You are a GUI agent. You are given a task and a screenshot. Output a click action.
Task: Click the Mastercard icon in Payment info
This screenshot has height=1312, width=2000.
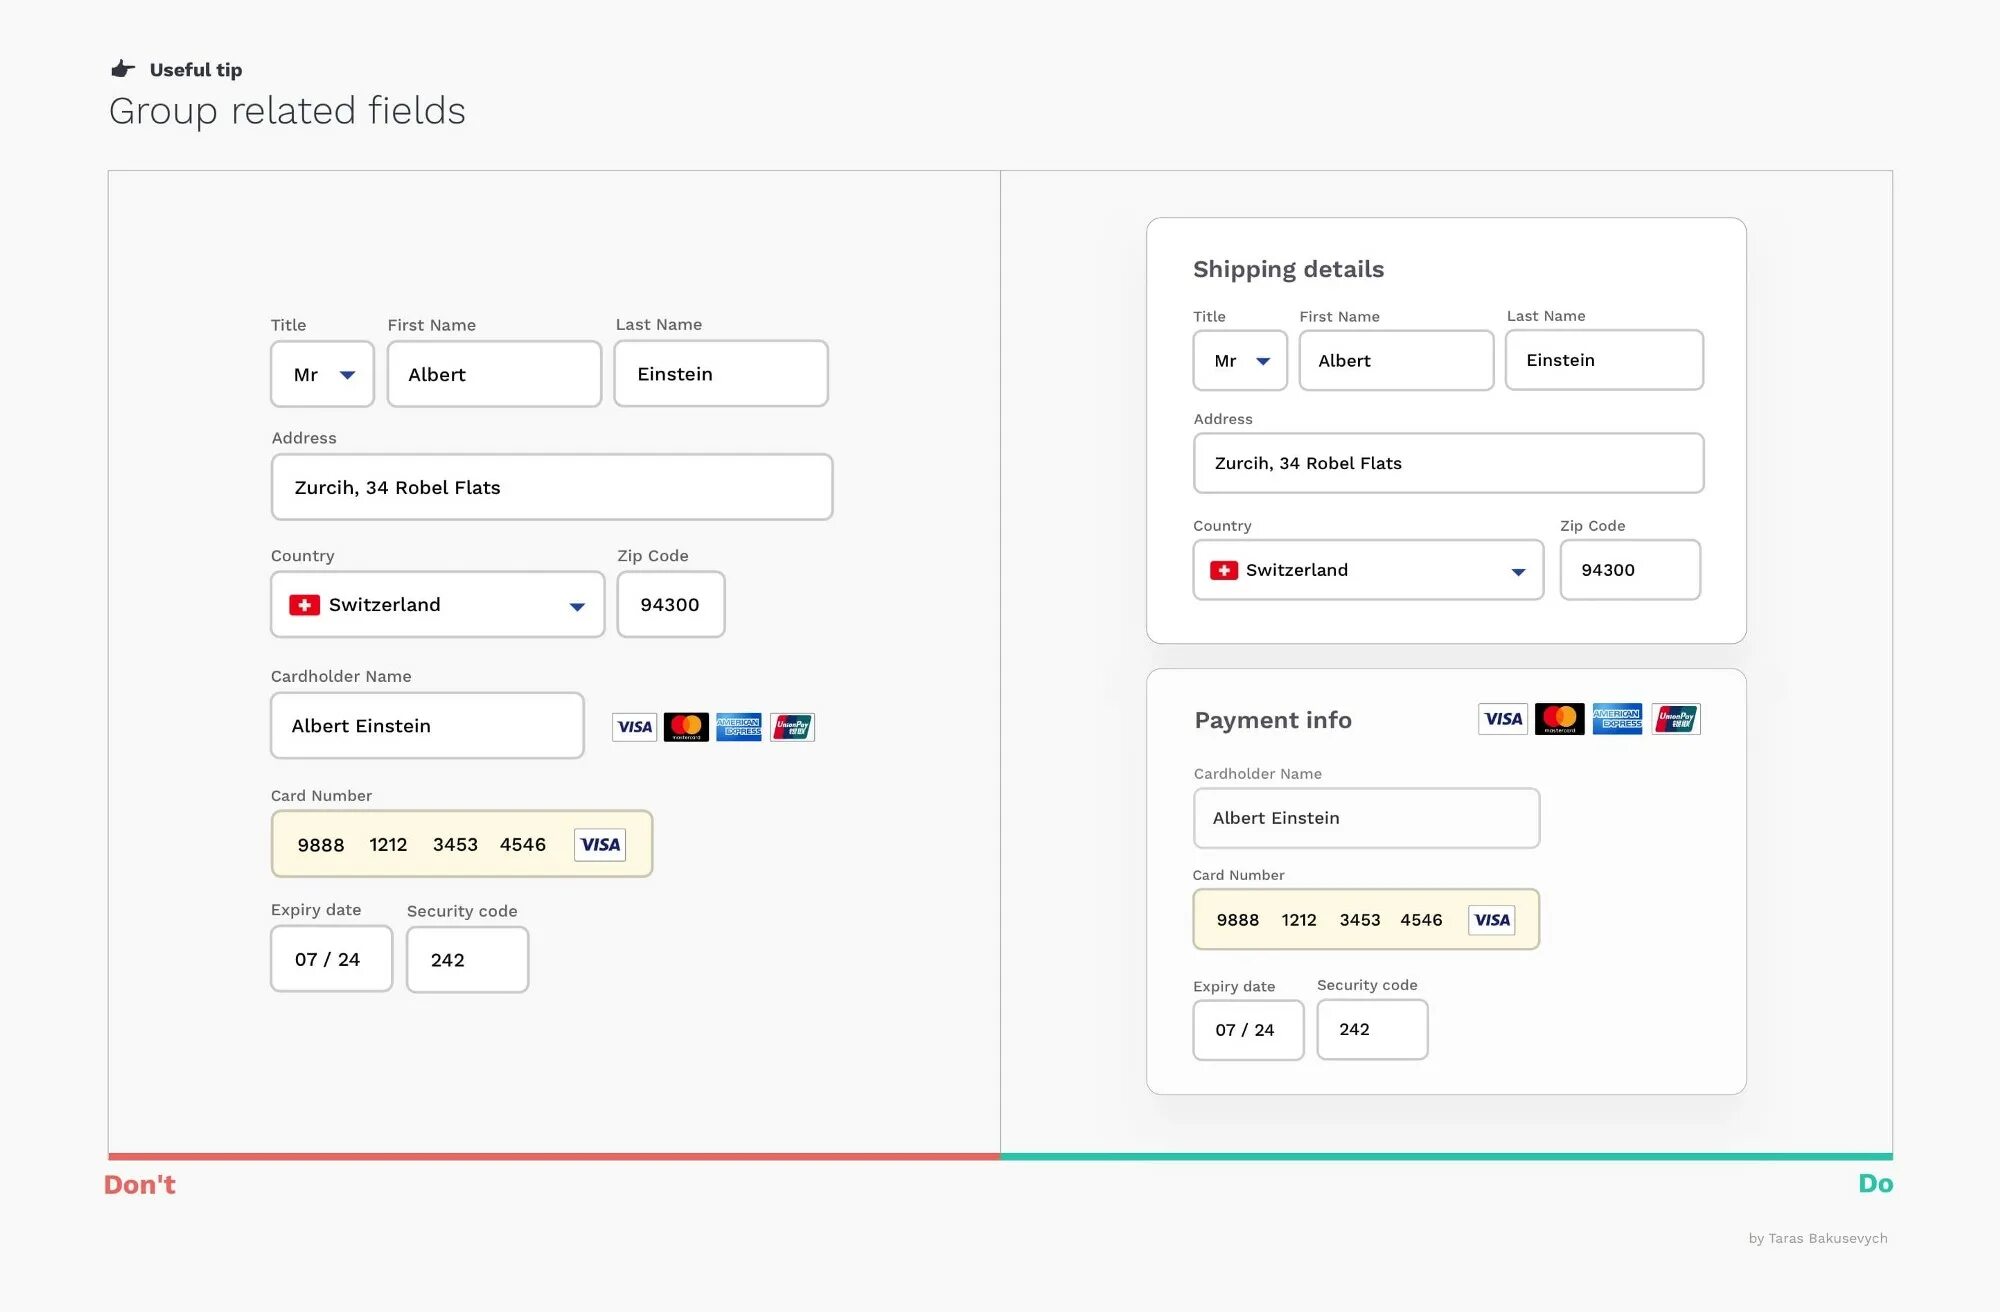click(x=1559, y=718)
